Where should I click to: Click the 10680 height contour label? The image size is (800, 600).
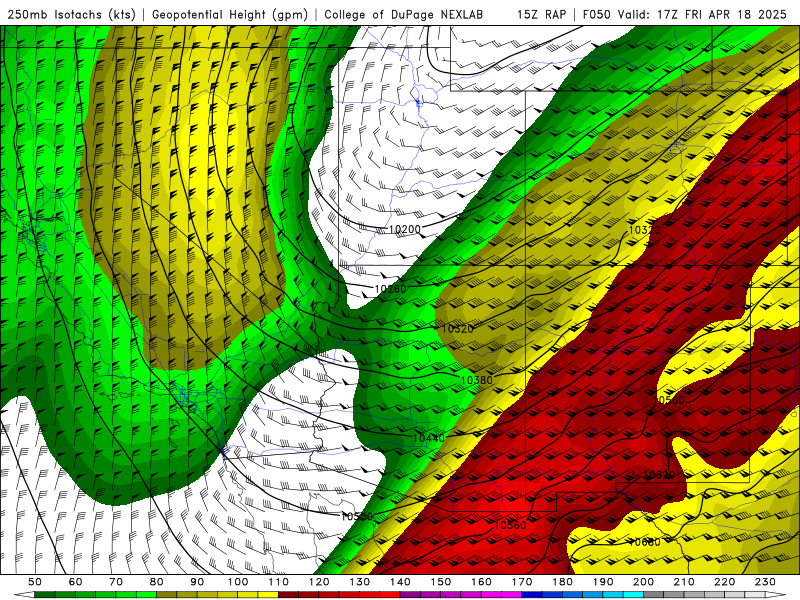[x=644, y=542]
